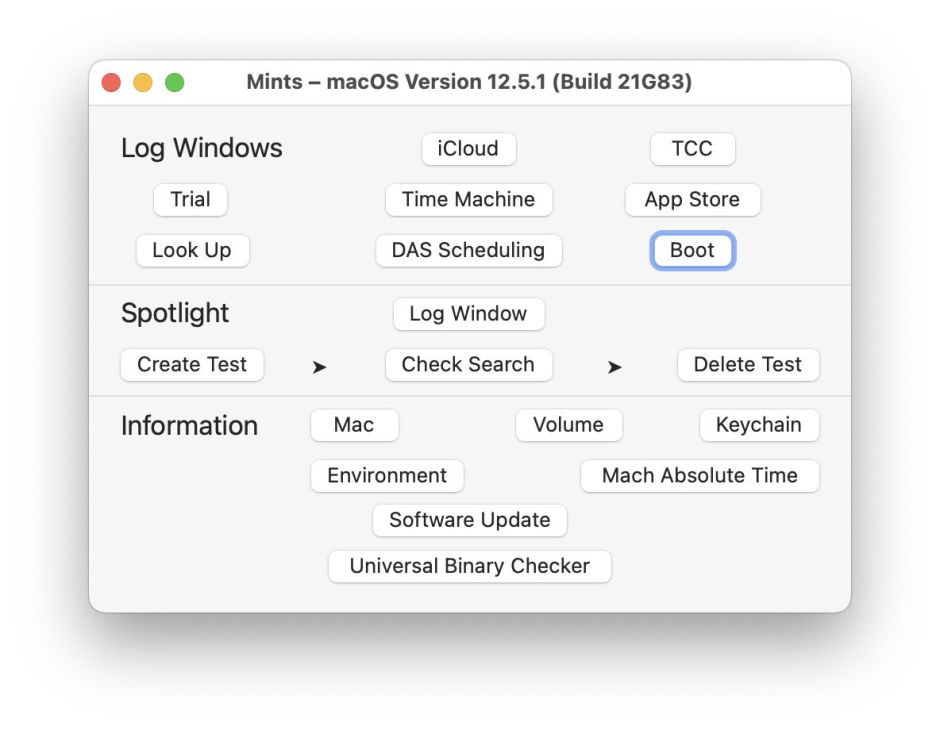Launch the Time Machine log
The height and width of the screenshot is (730, 940).
tap(468, 199)
